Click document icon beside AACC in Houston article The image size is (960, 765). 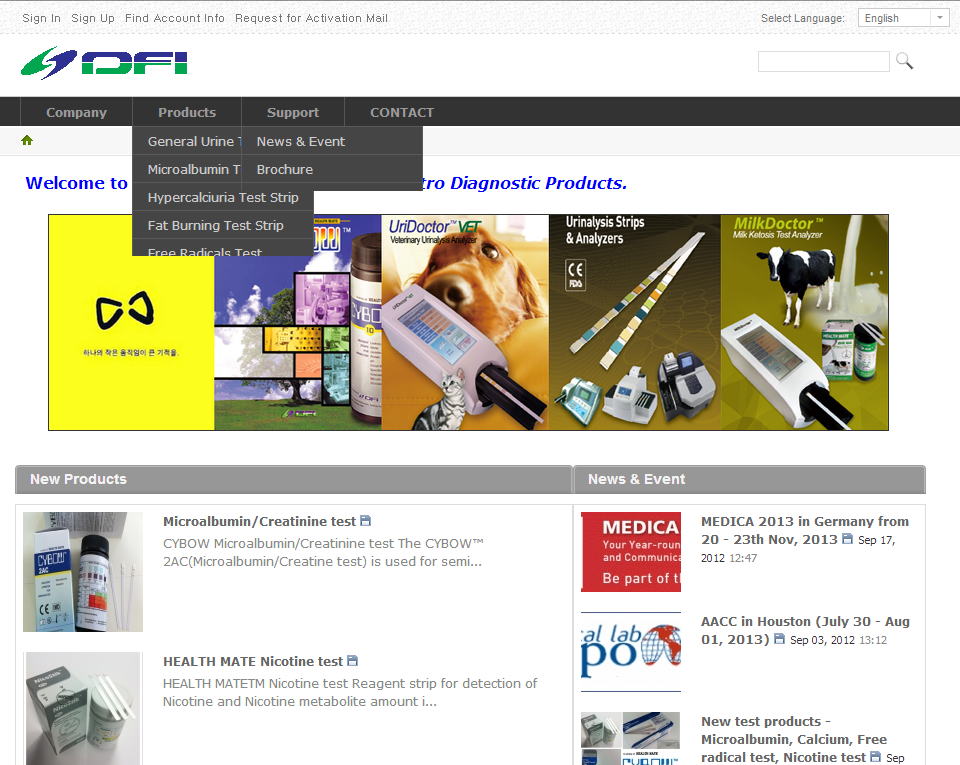779,639
